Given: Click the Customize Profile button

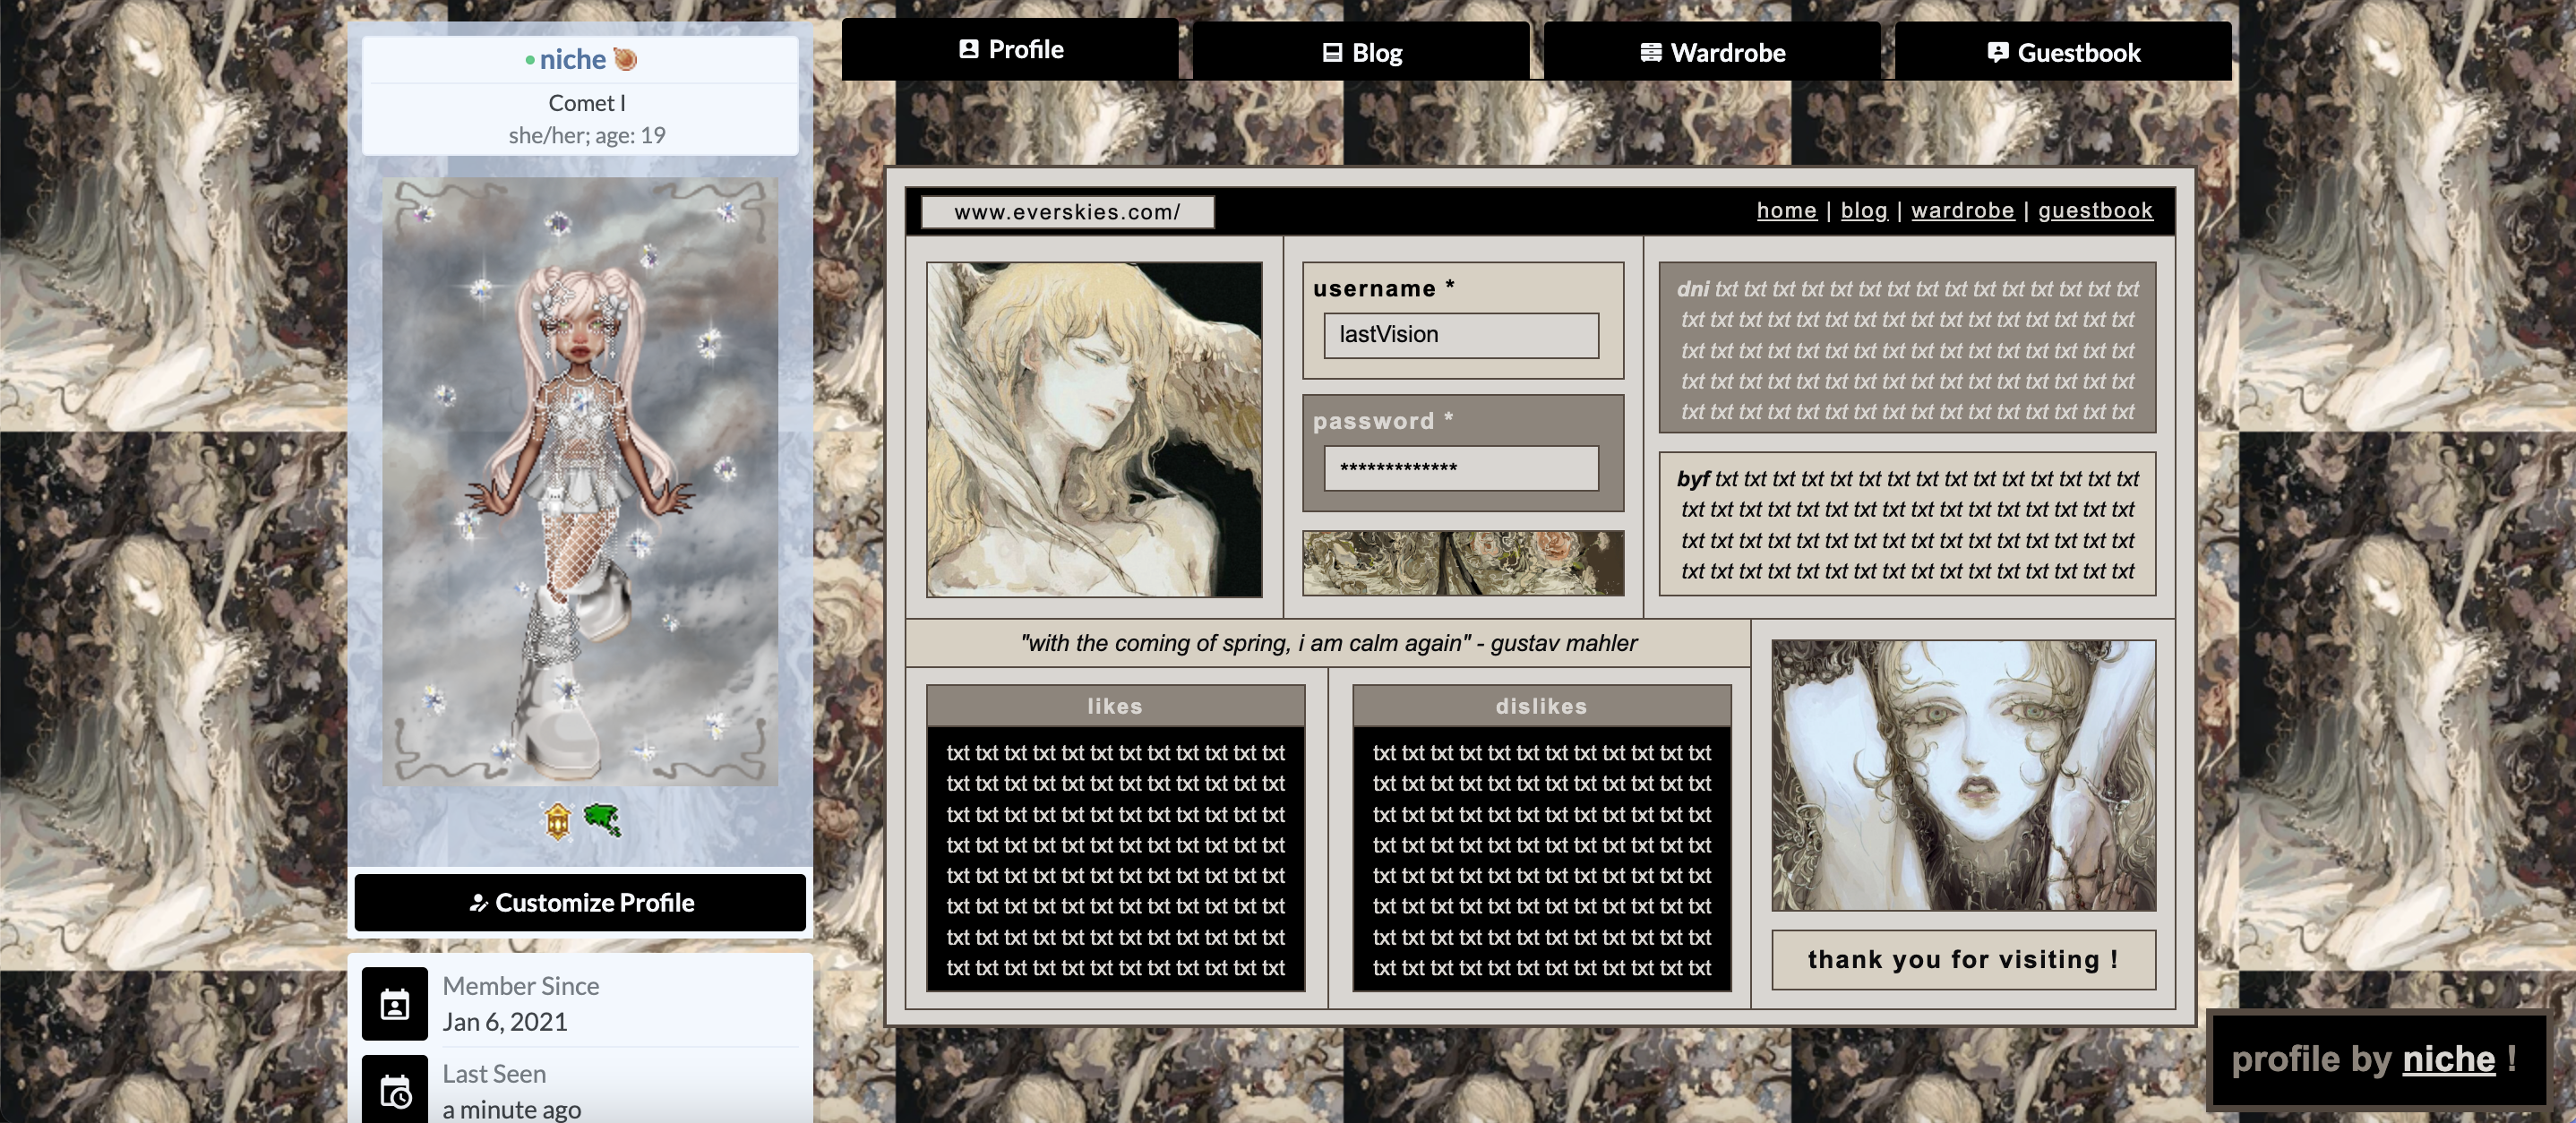Looking at the screenshot, I should (580, 902).
